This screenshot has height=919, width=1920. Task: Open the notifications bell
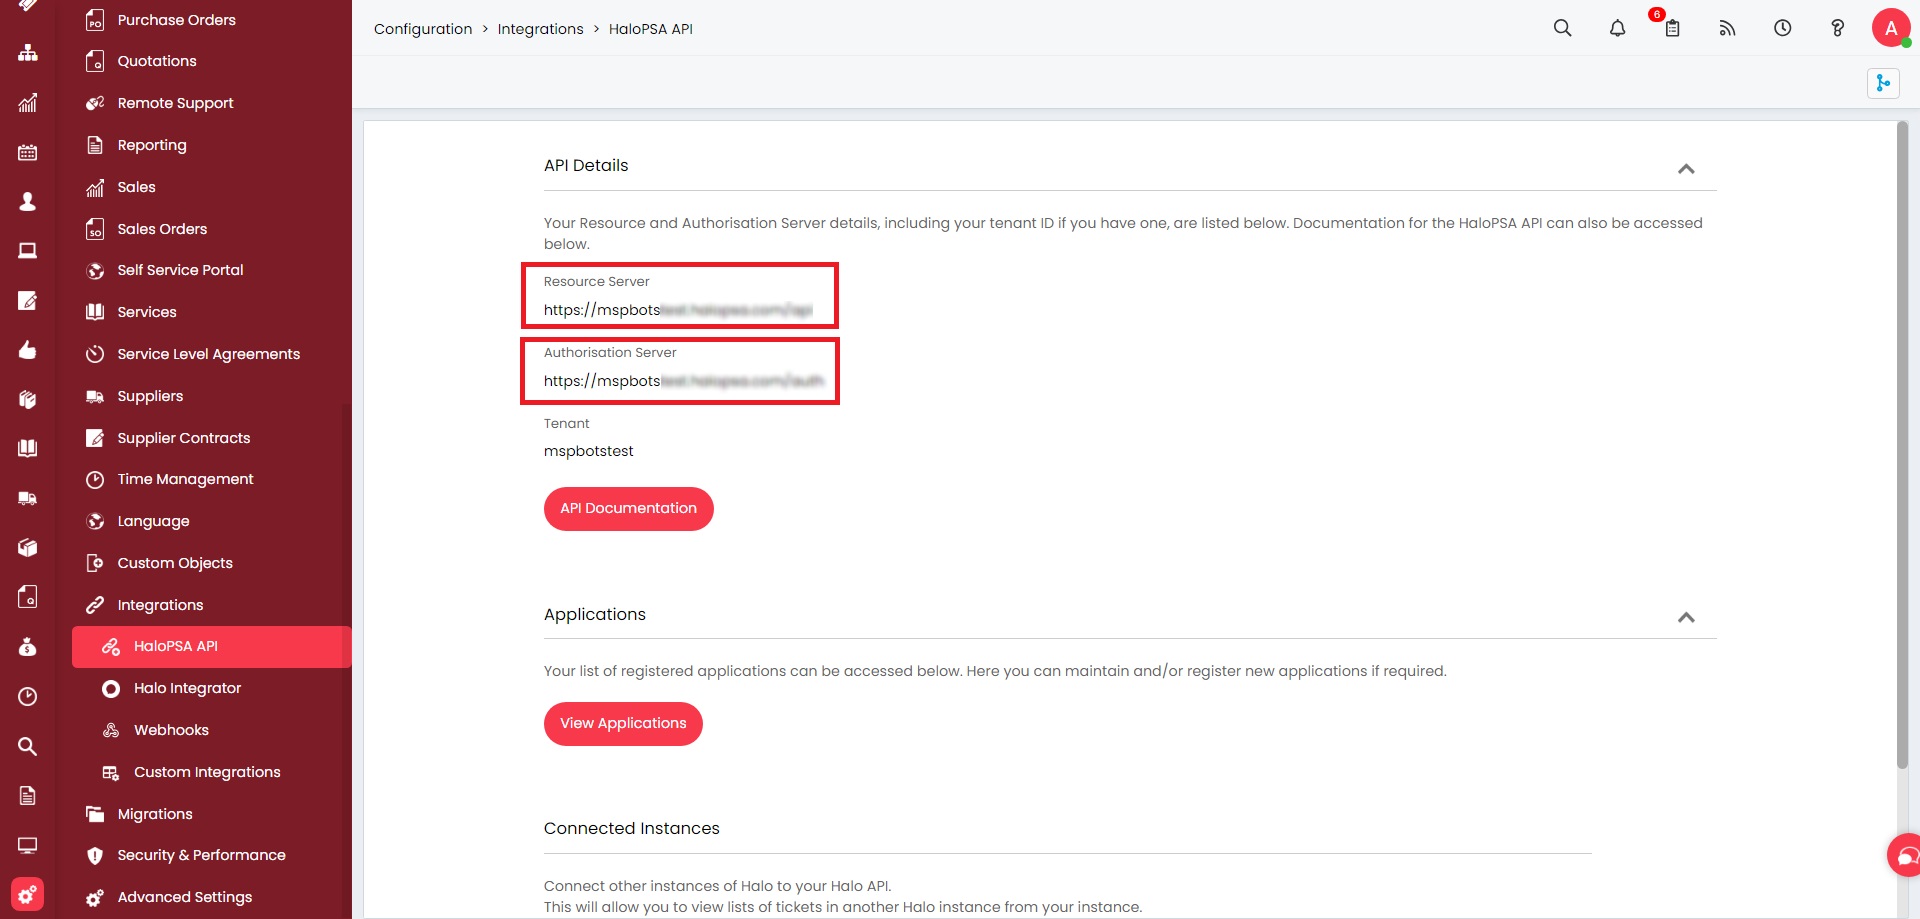click(x=1617, y=28)
